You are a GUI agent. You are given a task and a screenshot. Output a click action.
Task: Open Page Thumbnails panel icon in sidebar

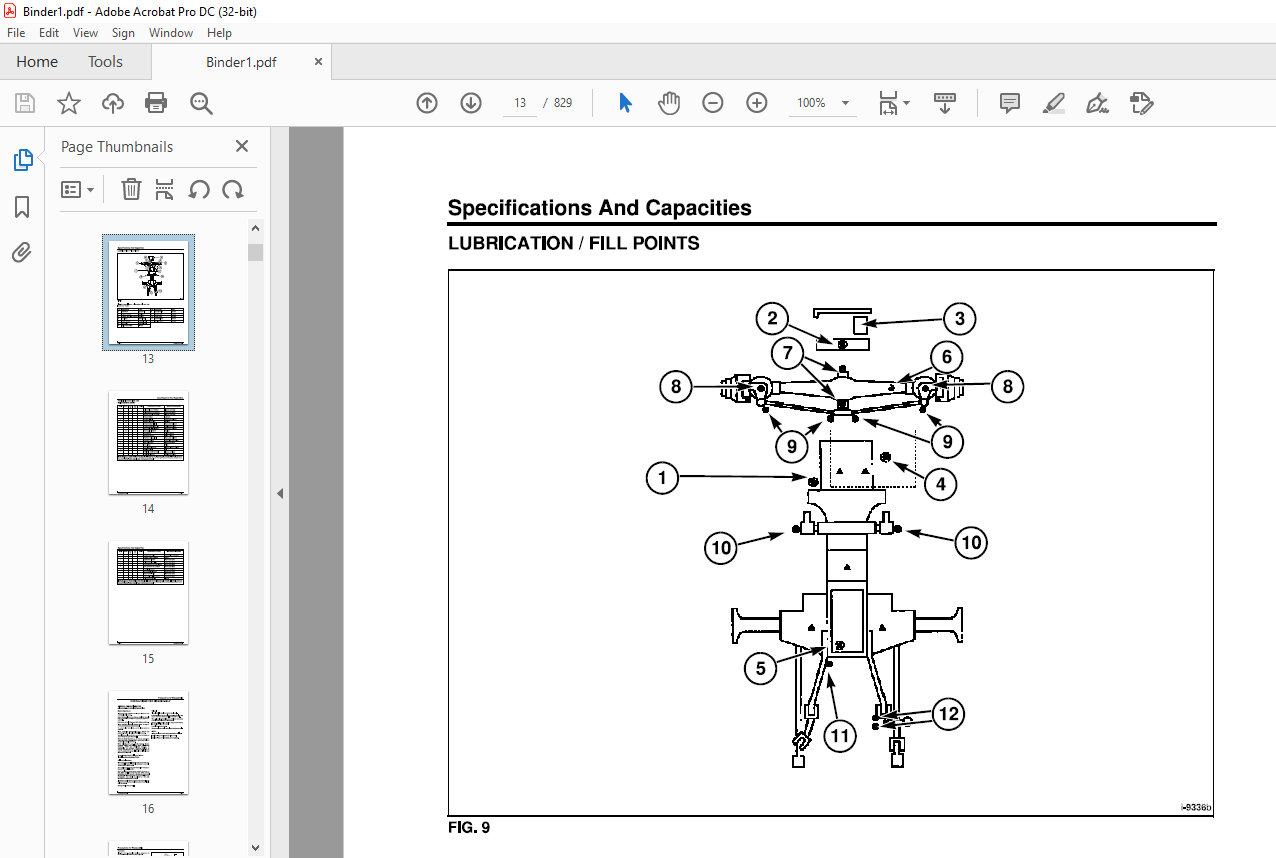tap(22, 160)
